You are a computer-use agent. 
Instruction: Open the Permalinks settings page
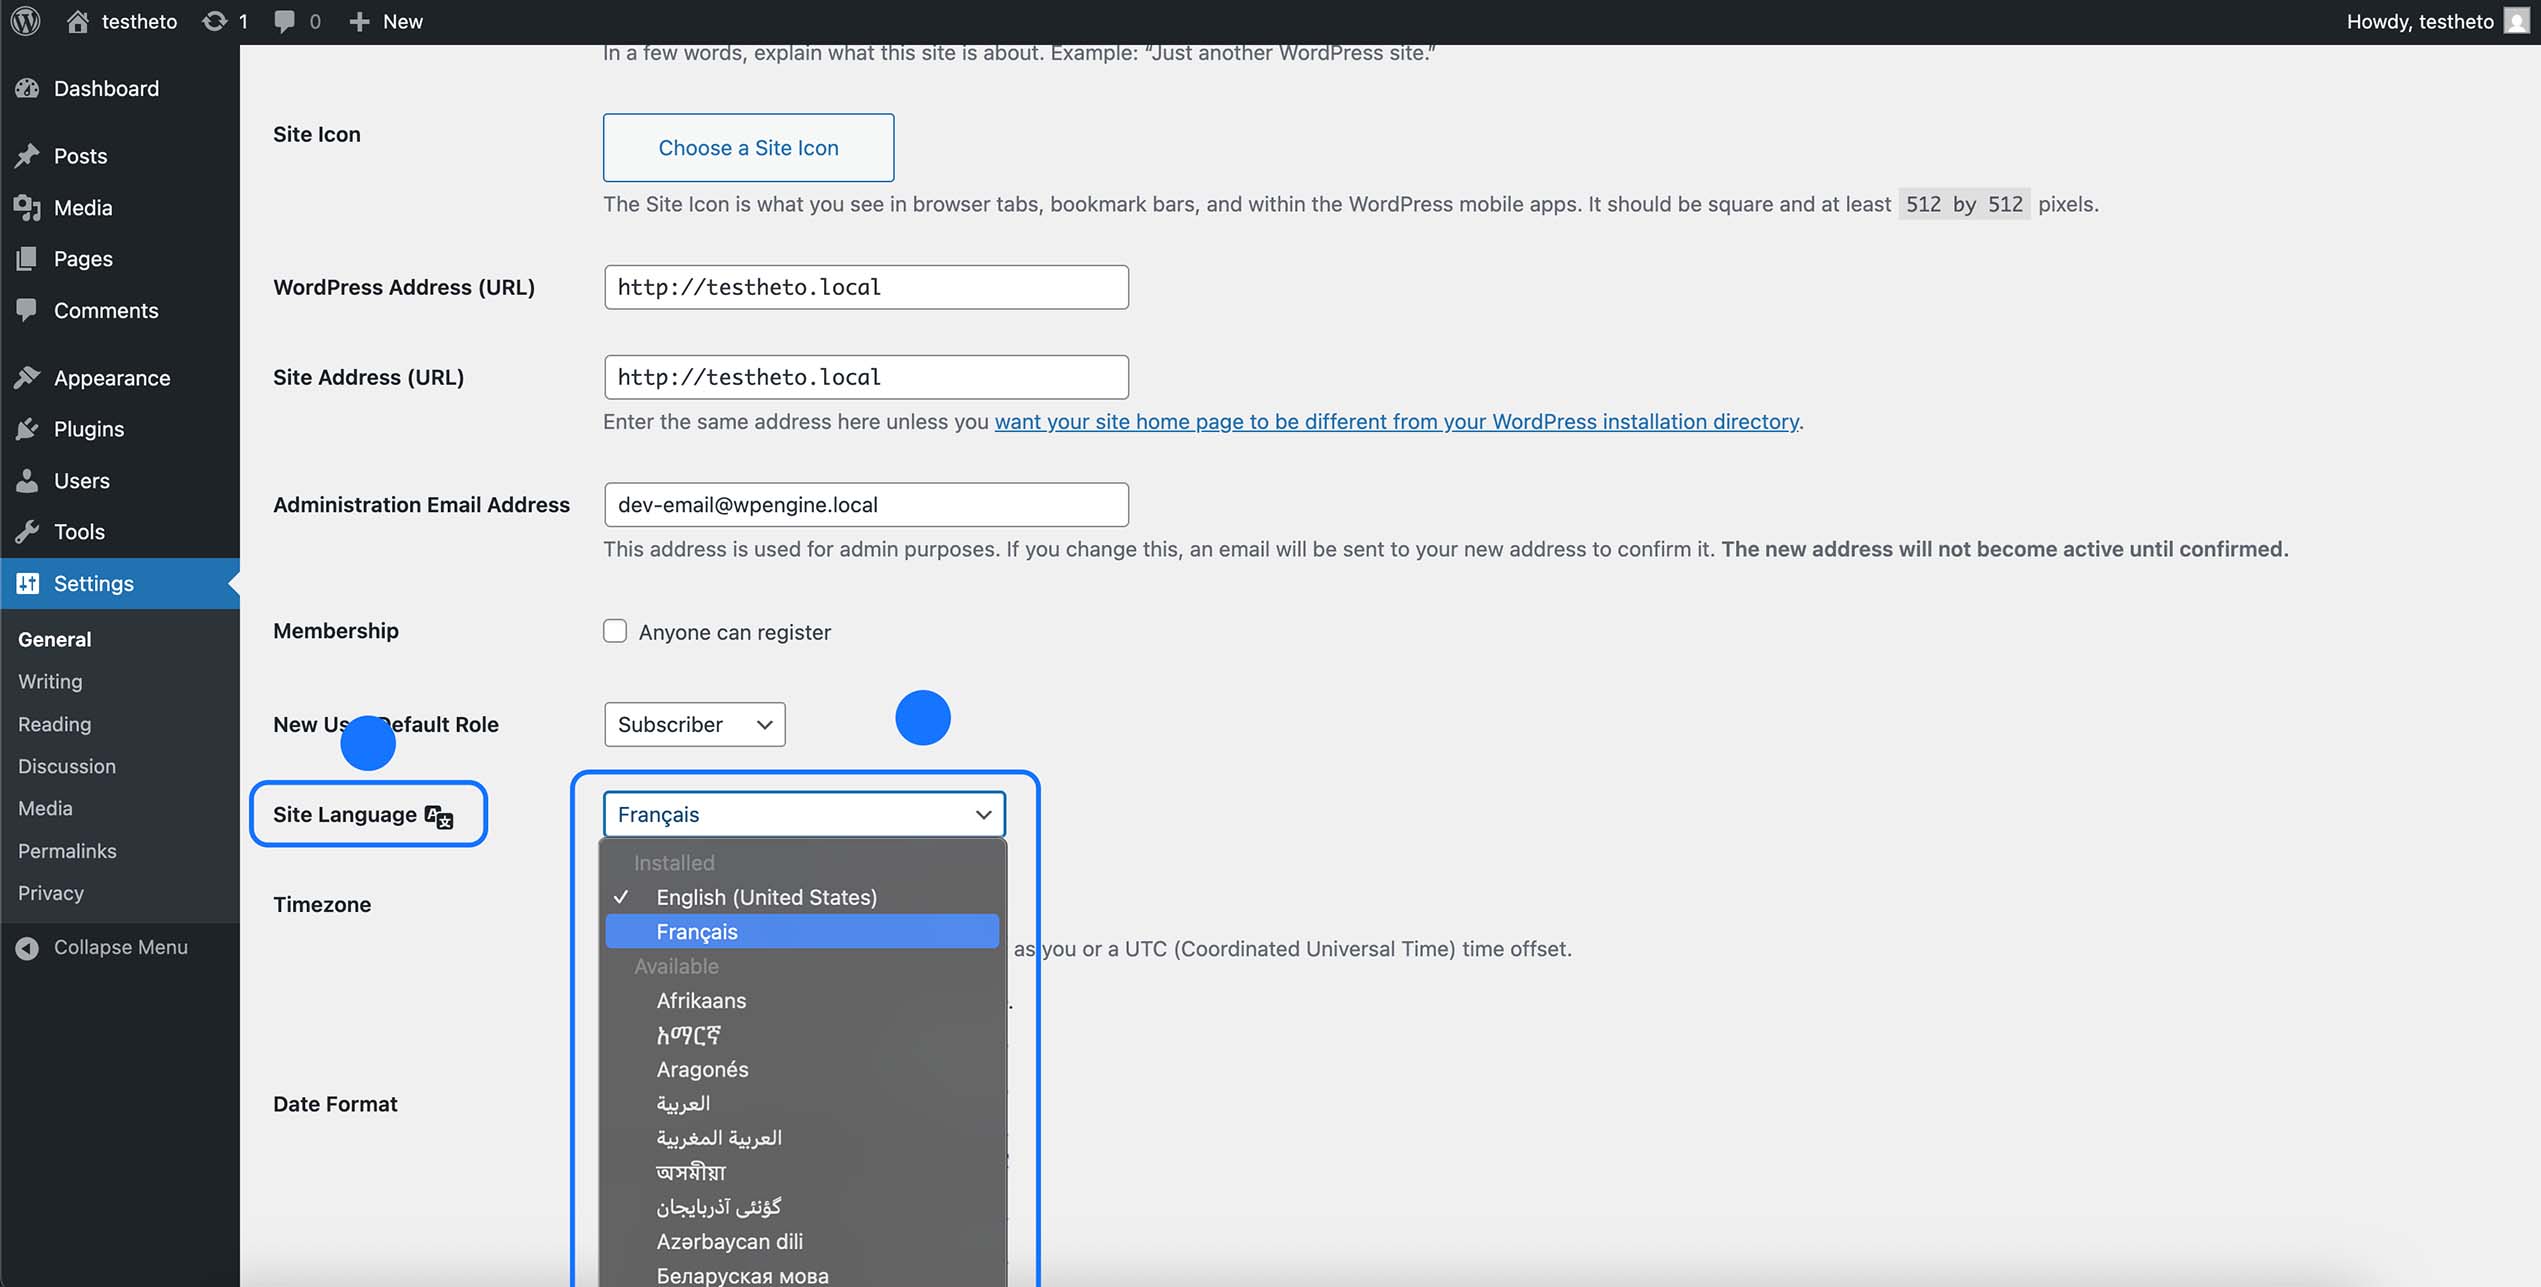pos(66,851)
